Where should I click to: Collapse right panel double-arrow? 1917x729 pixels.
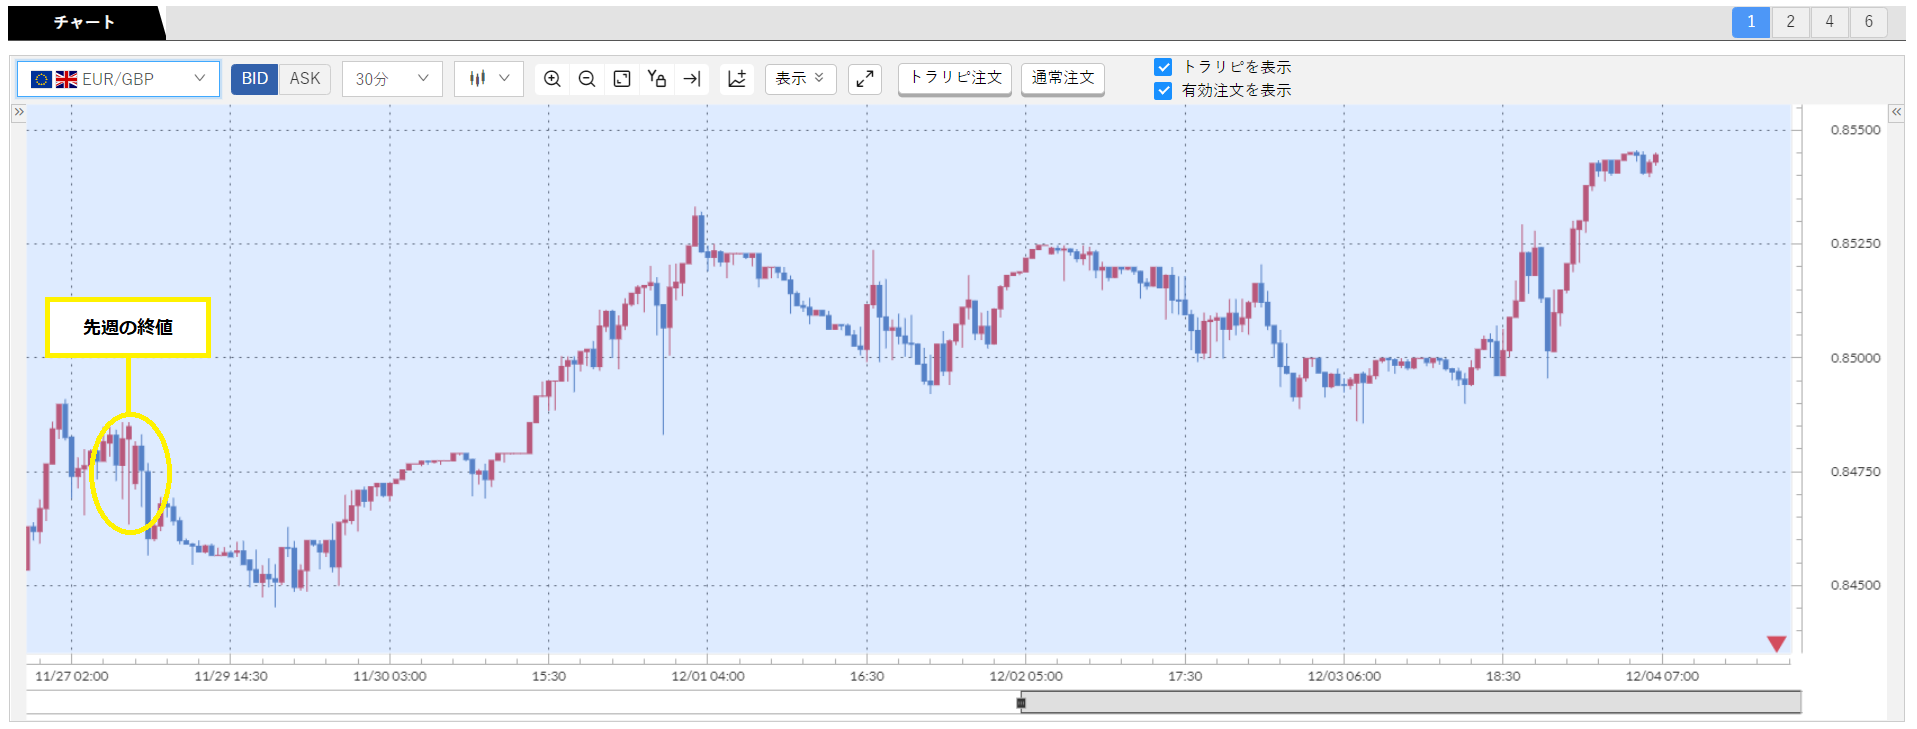click(x=1896, y=112)
